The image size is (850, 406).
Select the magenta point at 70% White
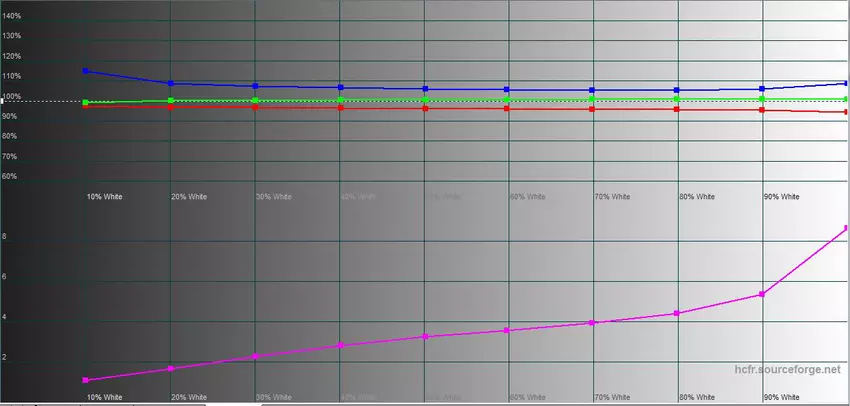coord(593,323)
